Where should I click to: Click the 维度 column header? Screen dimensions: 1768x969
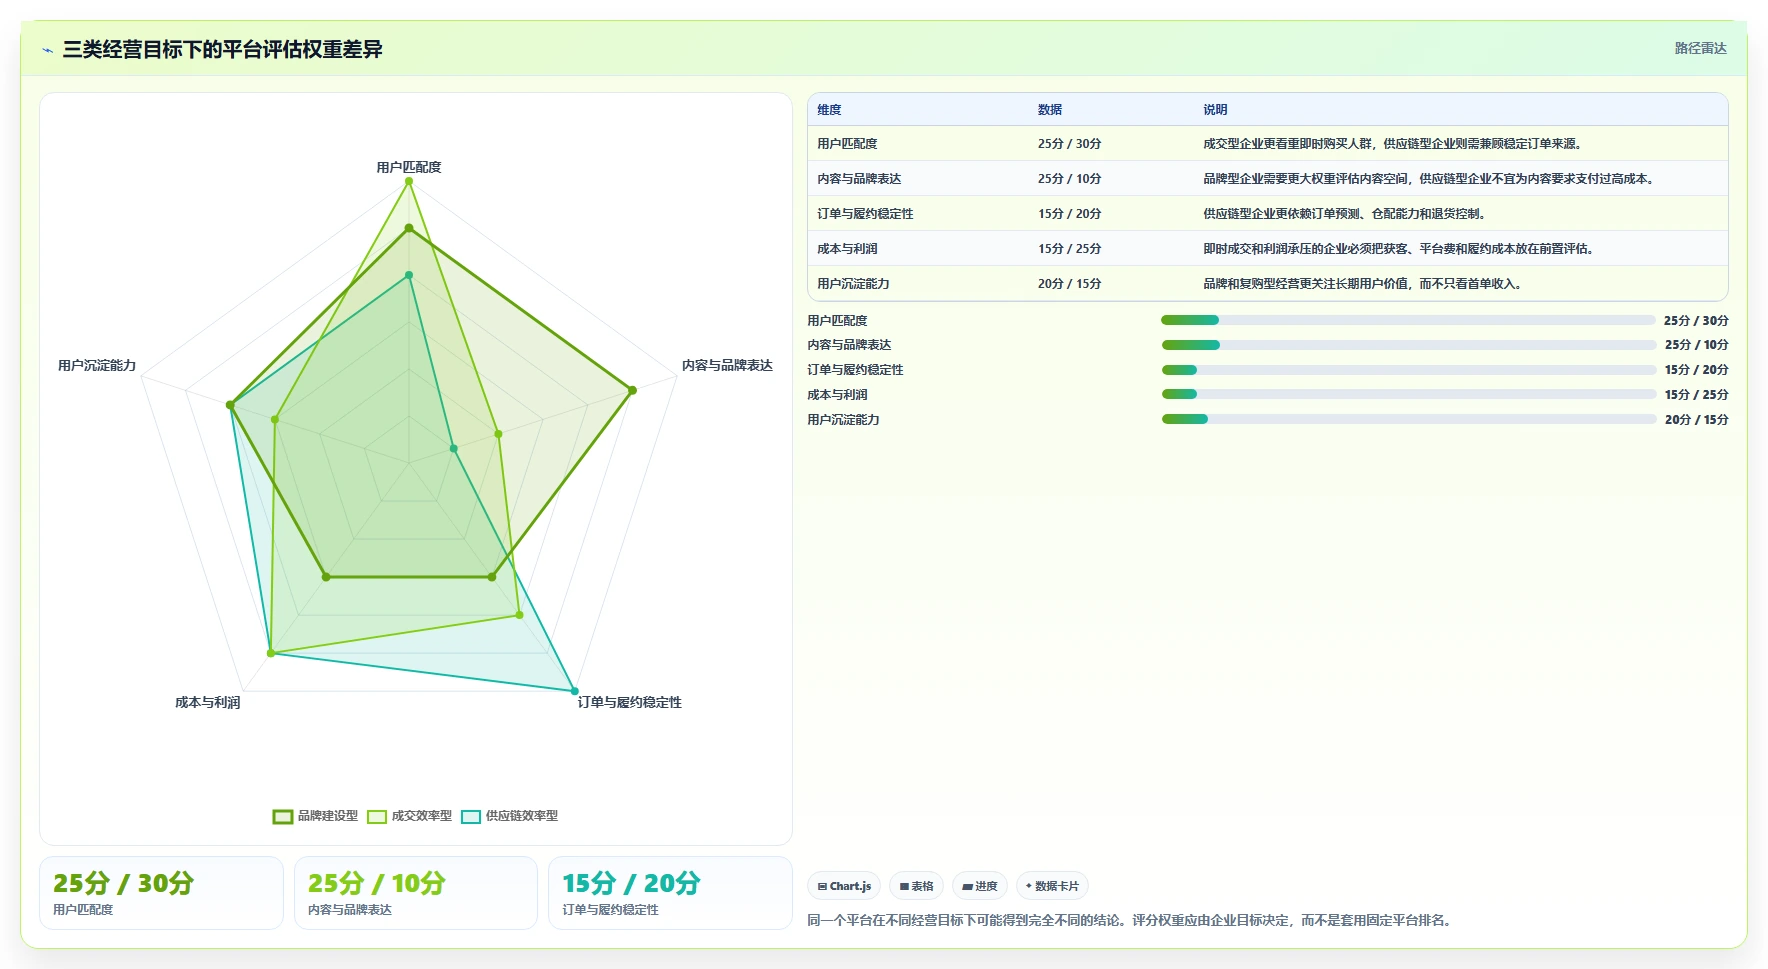point(829,110)
